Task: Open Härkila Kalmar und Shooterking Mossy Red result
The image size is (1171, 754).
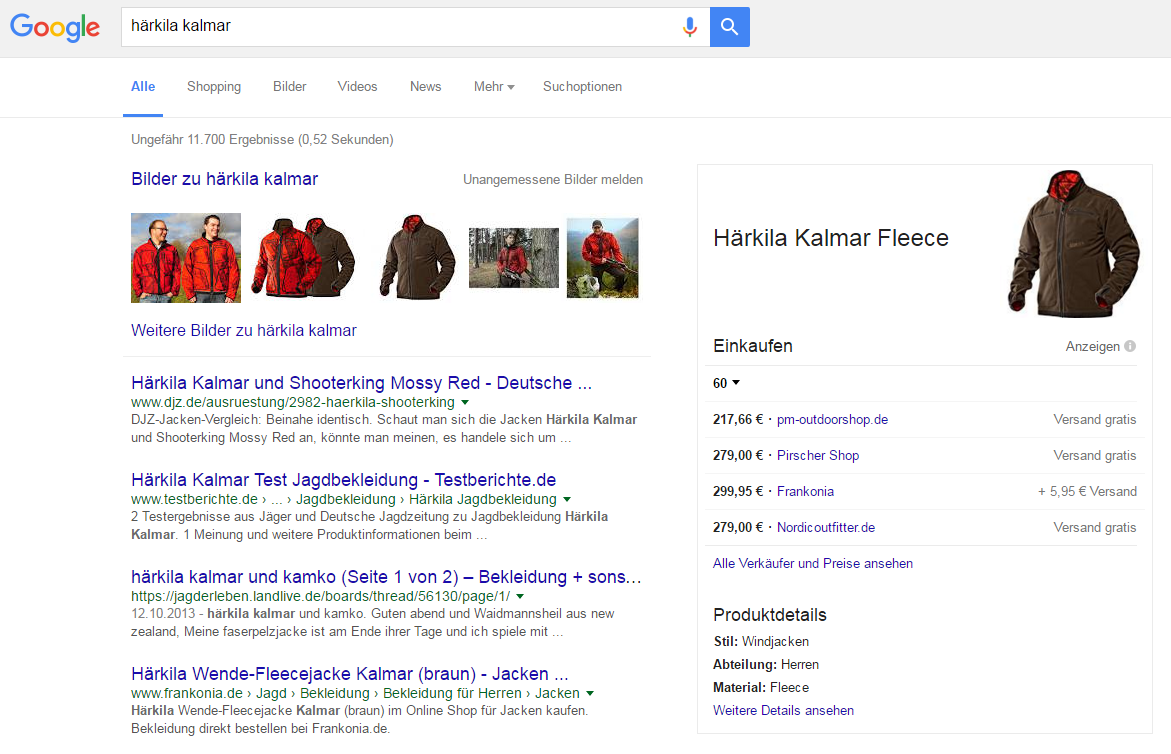Action: click(x=361, y=383)
